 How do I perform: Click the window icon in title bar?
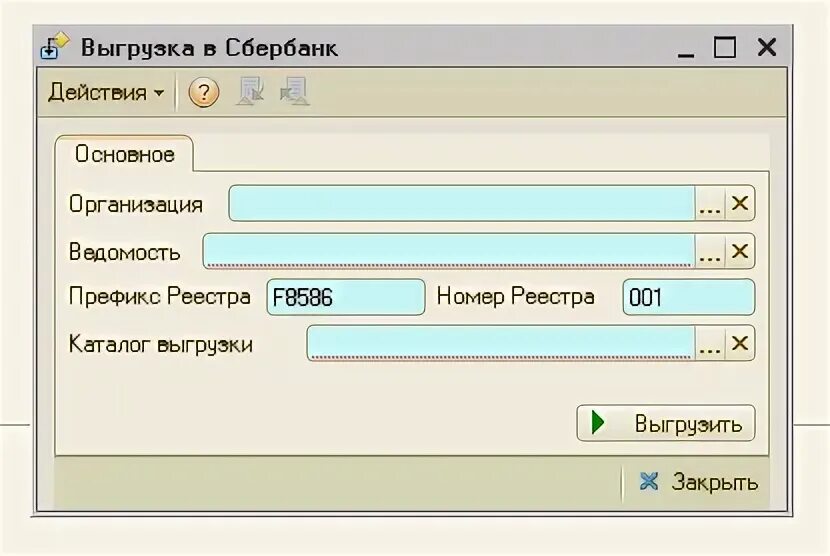(55, 47)
